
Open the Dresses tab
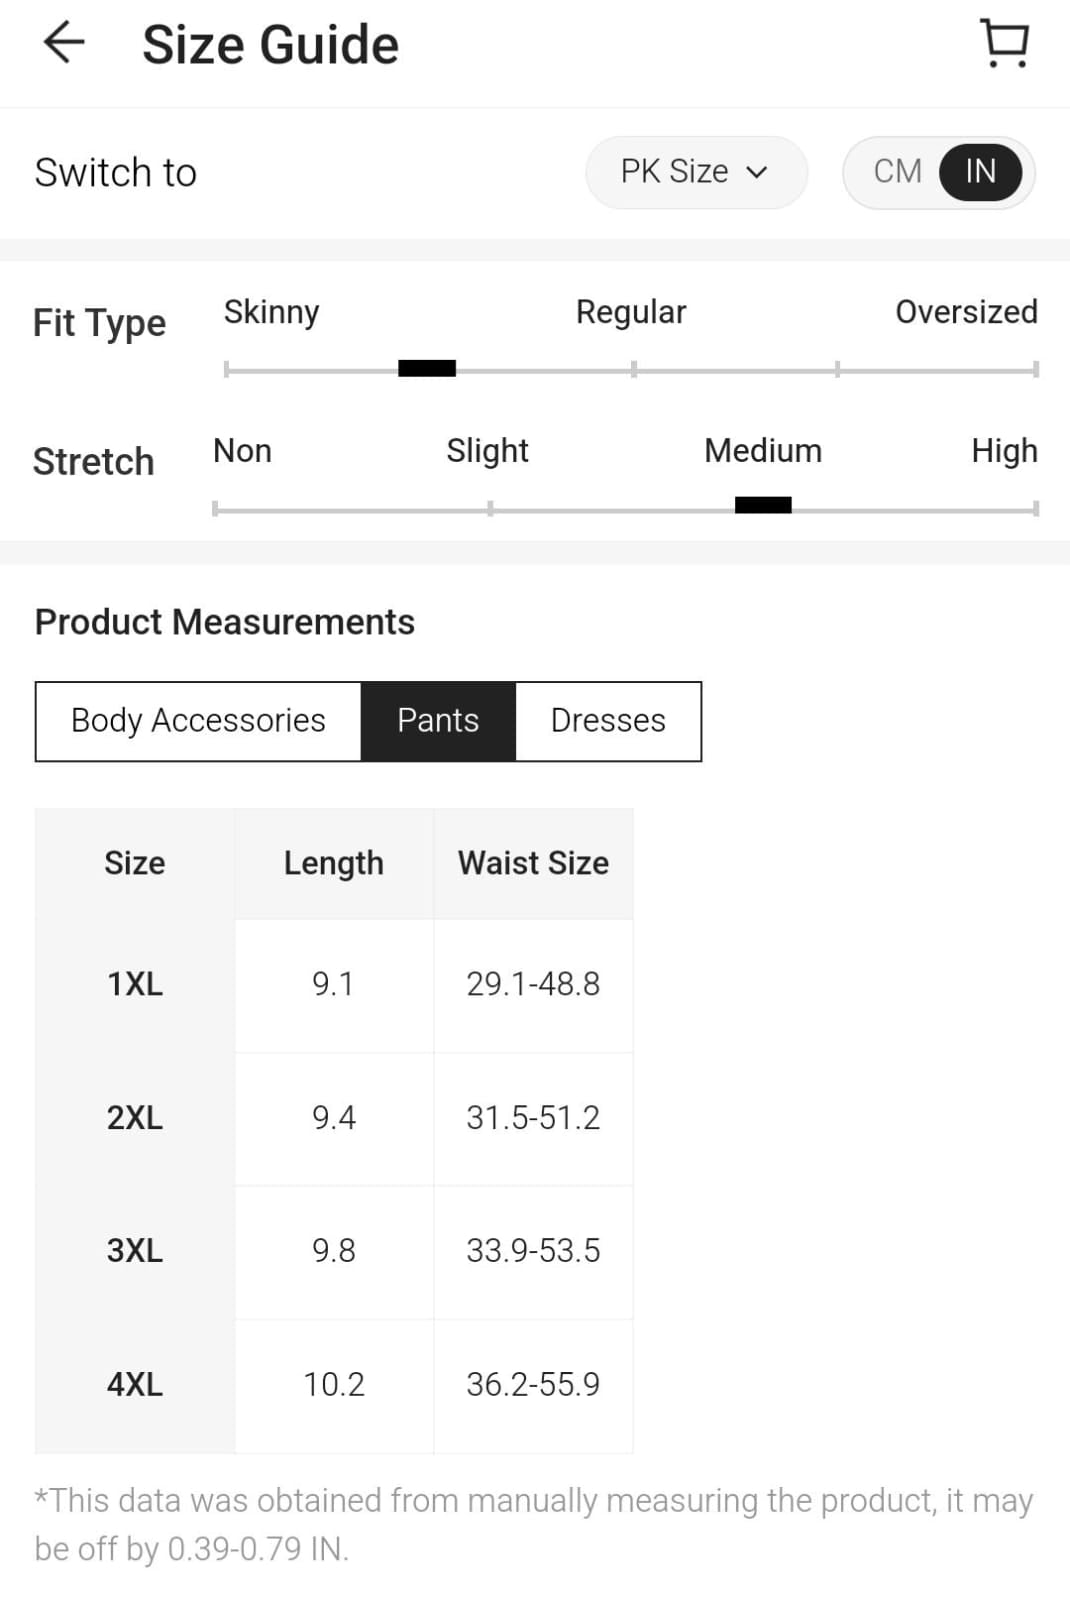(x=608, y=721)
